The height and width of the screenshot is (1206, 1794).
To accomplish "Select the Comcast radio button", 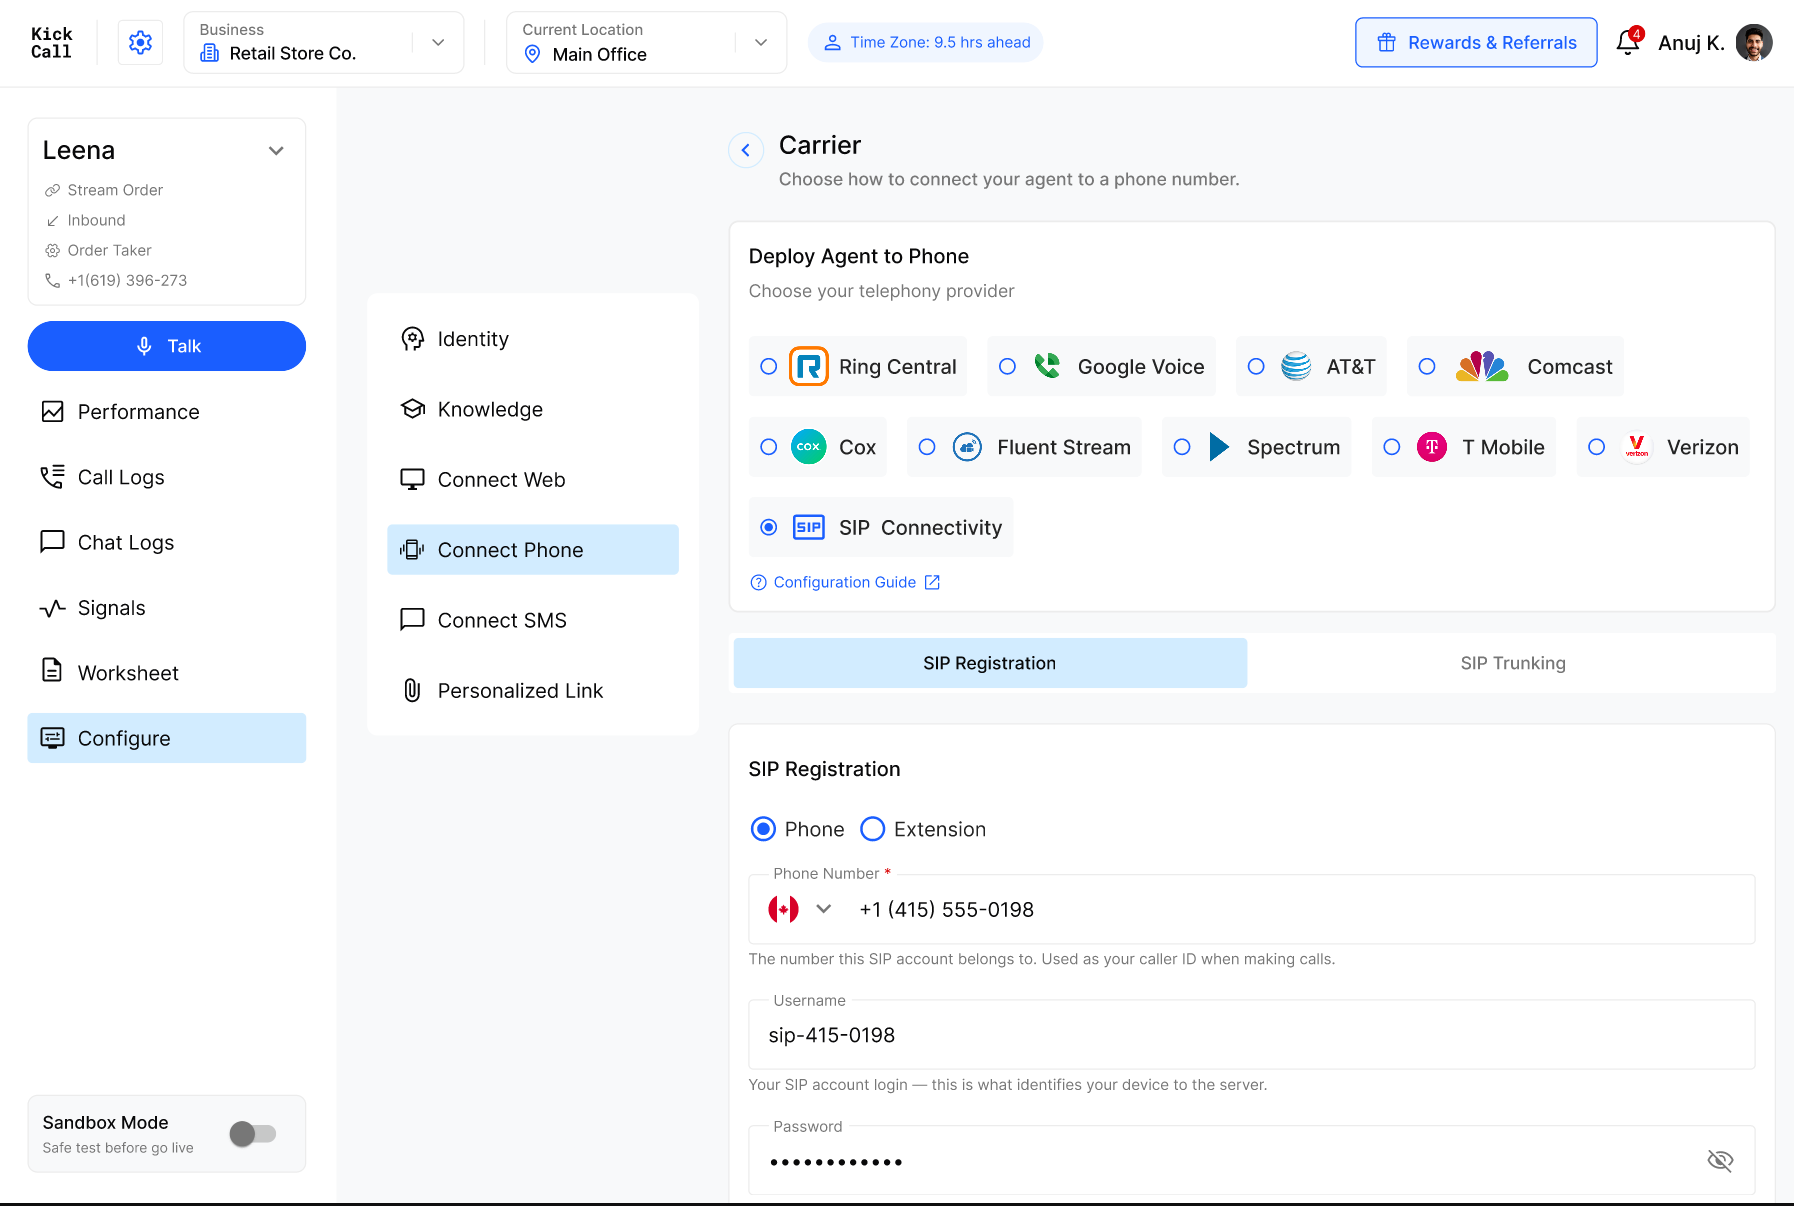I will pos(1428,366).
